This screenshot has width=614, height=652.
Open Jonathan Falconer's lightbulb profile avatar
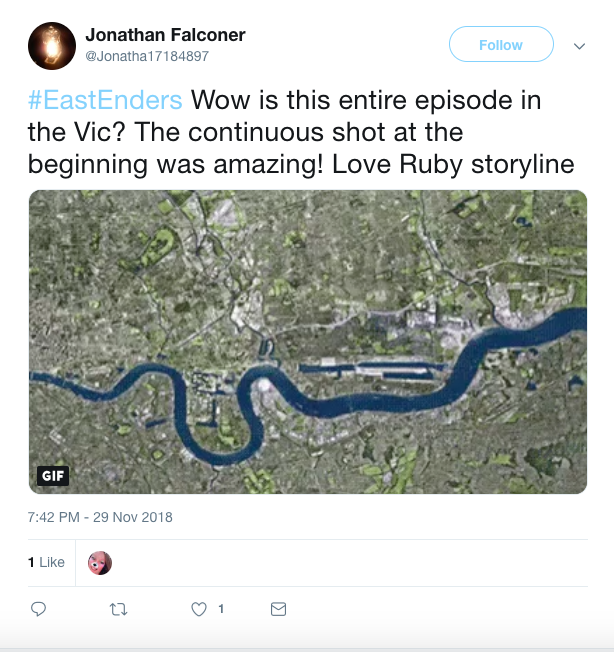click(52, 46)
